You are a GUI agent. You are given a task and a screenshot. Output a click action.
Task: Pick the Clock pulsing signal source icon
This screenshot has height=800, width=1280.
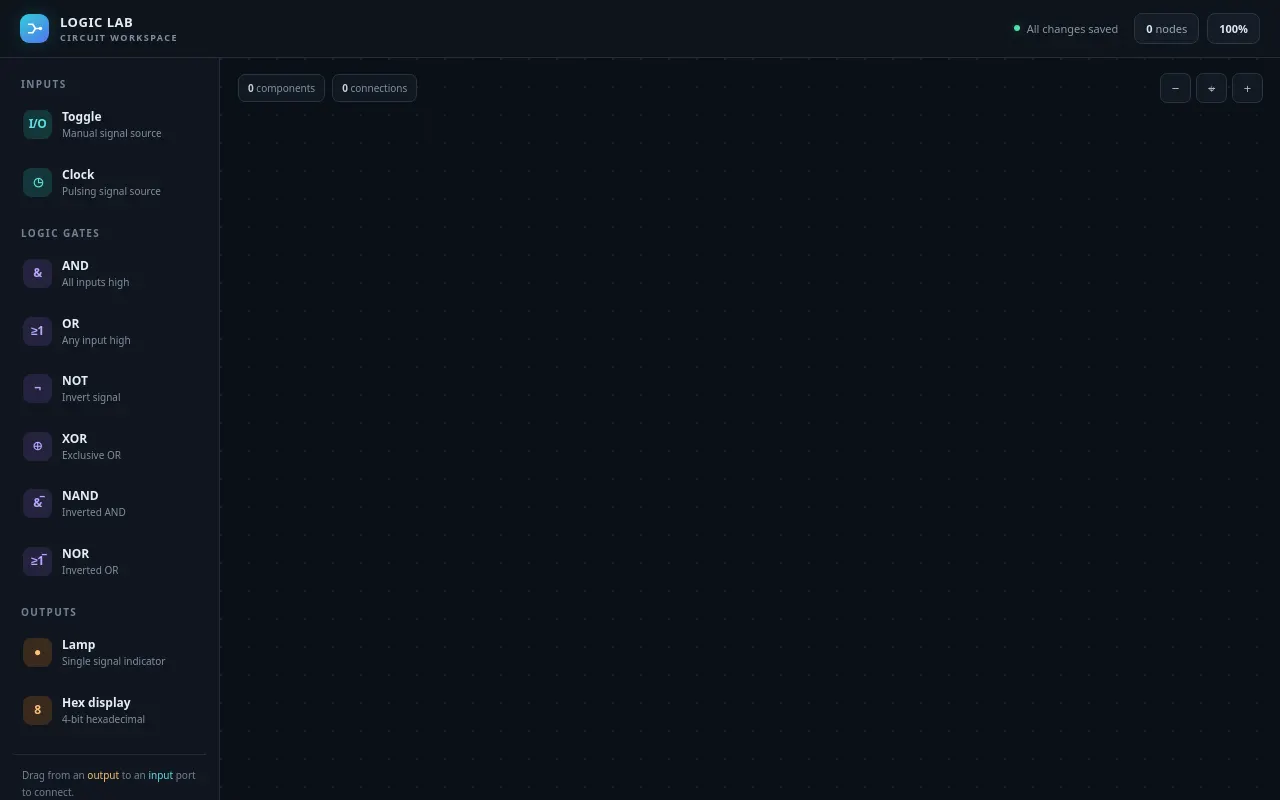[37, 182]
